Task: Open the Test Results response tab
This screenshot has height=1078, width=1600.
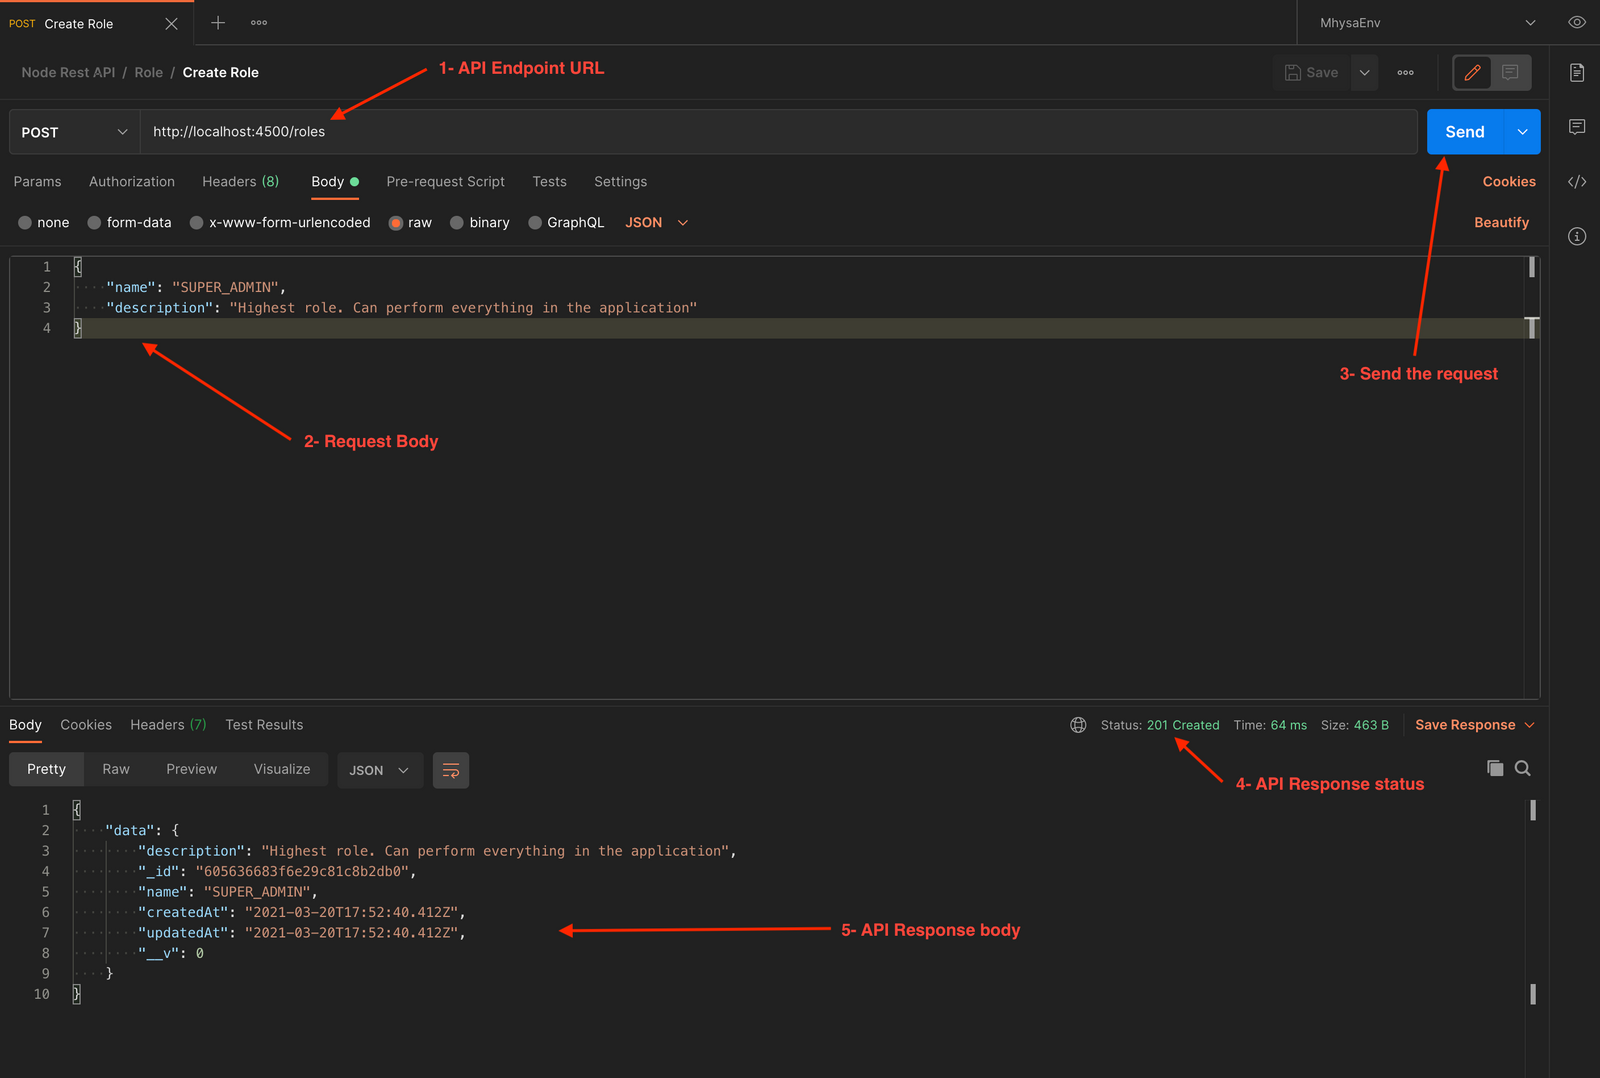Action: [264, 725]
